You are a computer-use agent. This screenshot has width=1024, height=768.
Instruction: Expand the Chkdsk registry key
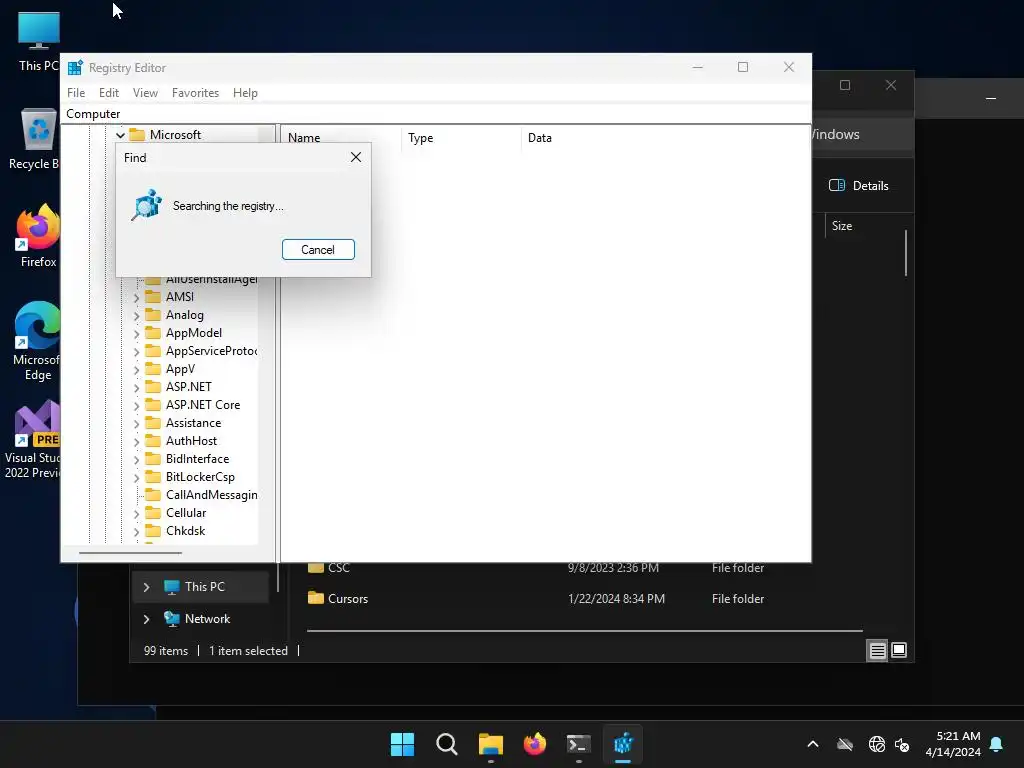136,532
